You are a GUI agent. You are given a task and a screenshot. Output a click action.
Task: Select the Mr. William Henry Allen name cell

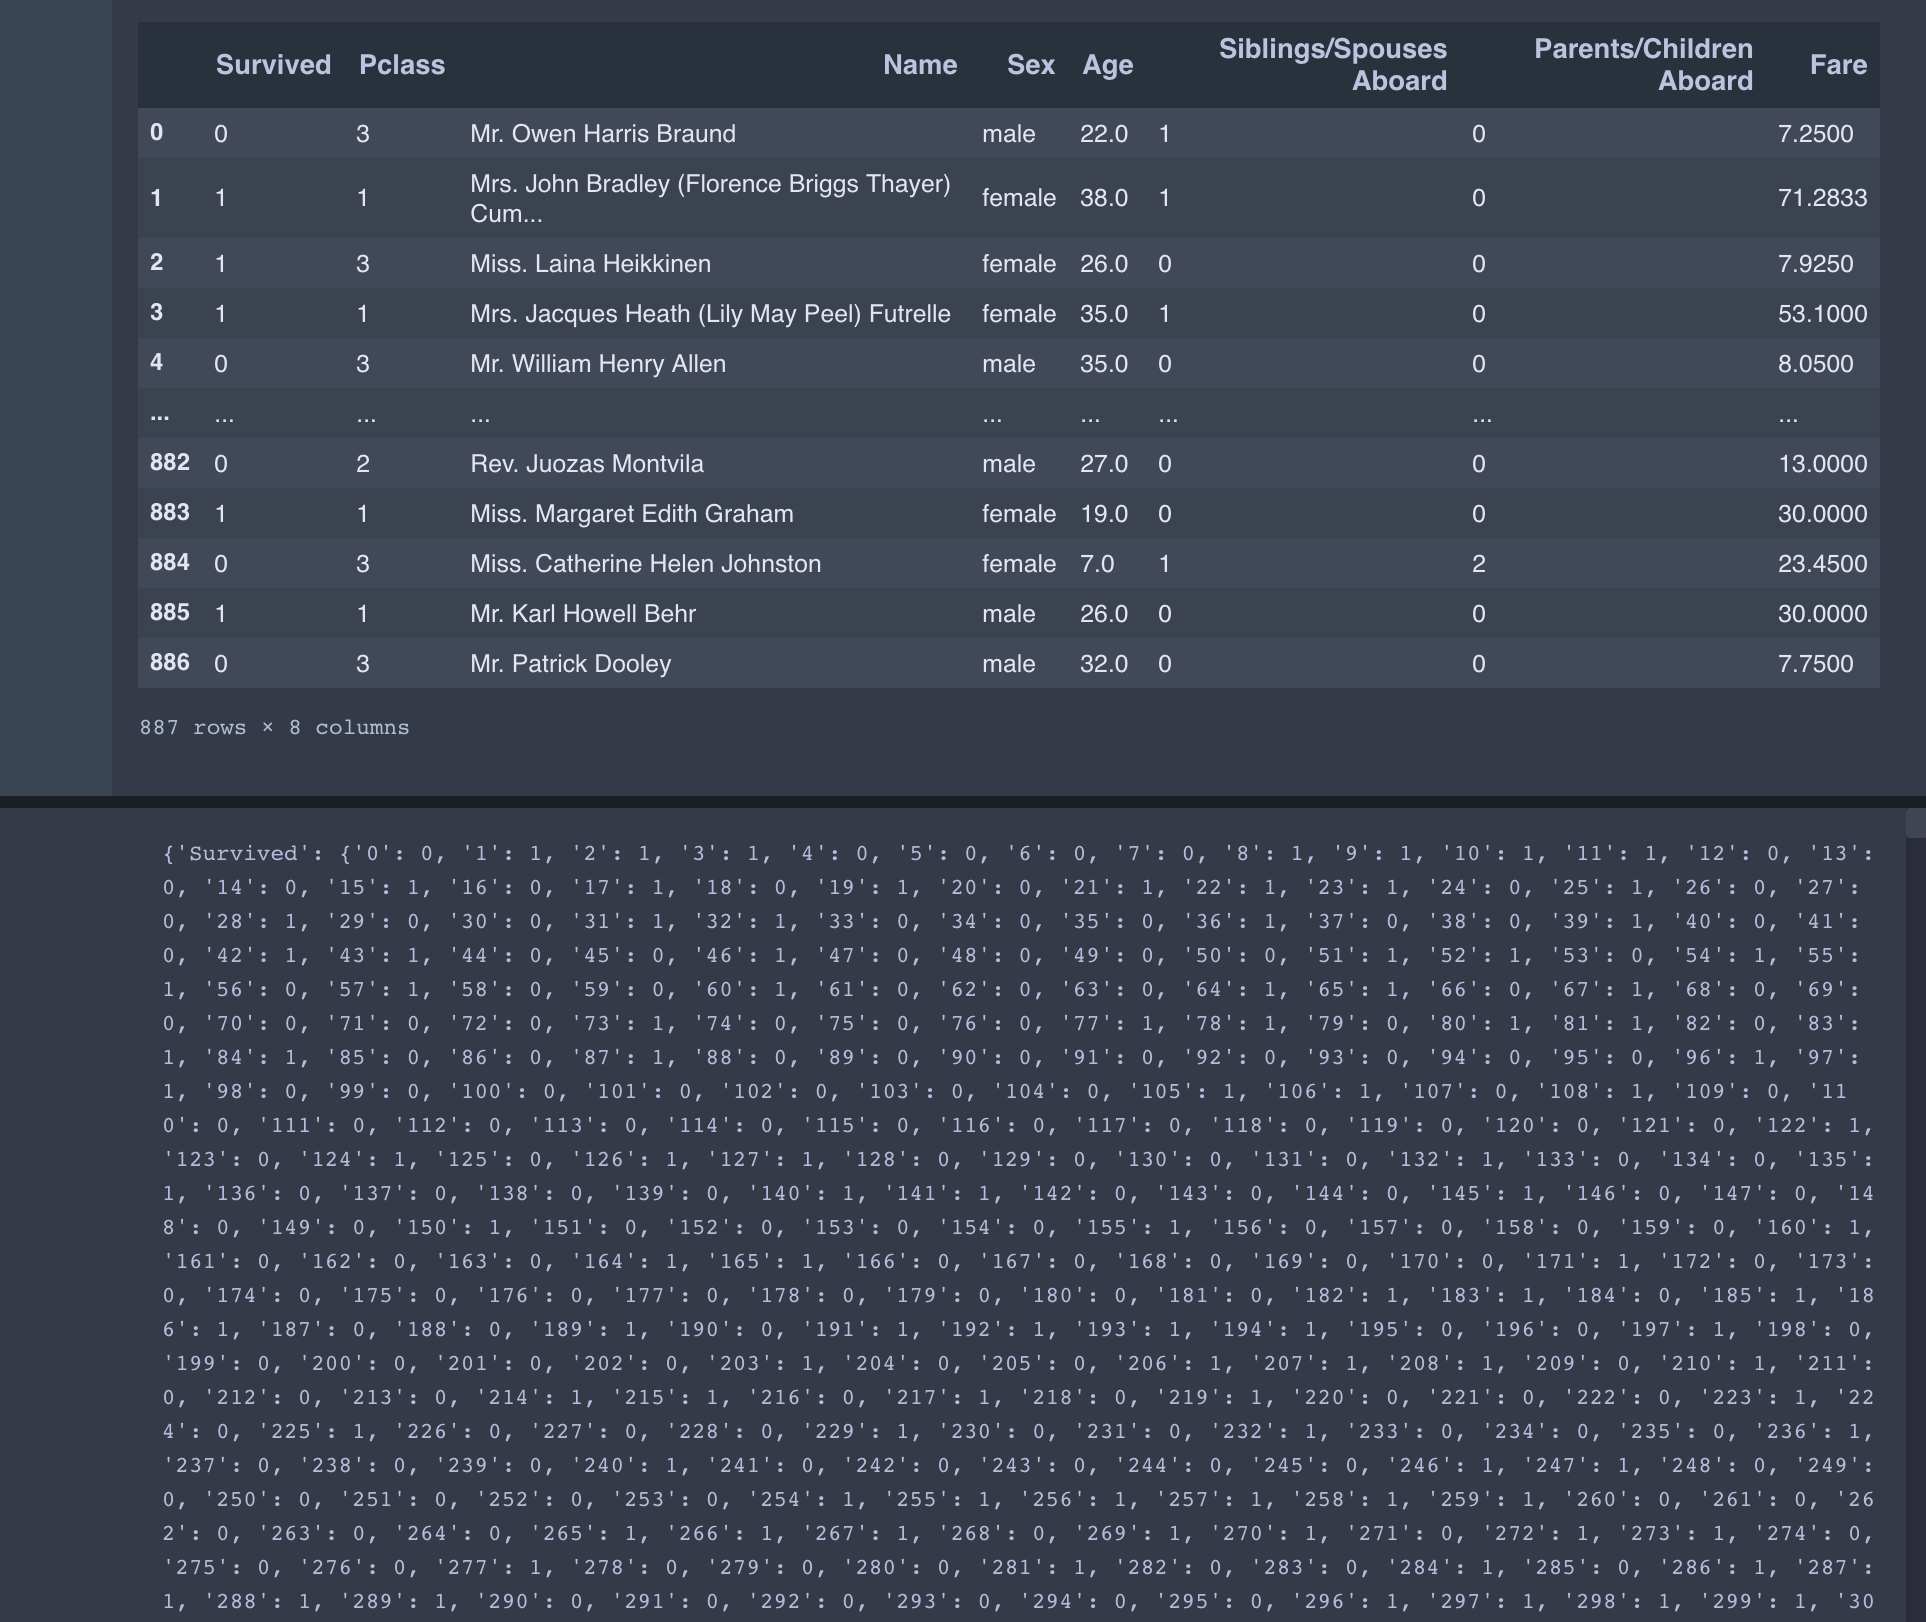pyautogui.click(x=598, y=364)
